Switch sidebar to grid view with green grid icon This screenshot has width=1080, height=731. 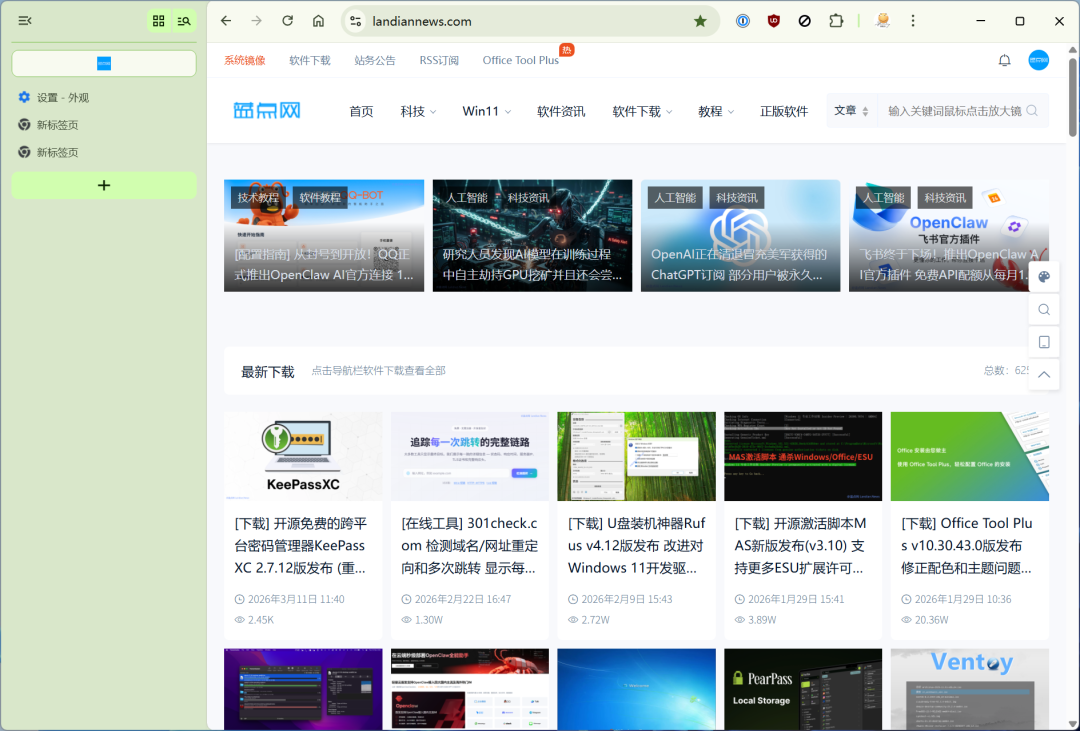pyautogui.click(x=158, y=20)
